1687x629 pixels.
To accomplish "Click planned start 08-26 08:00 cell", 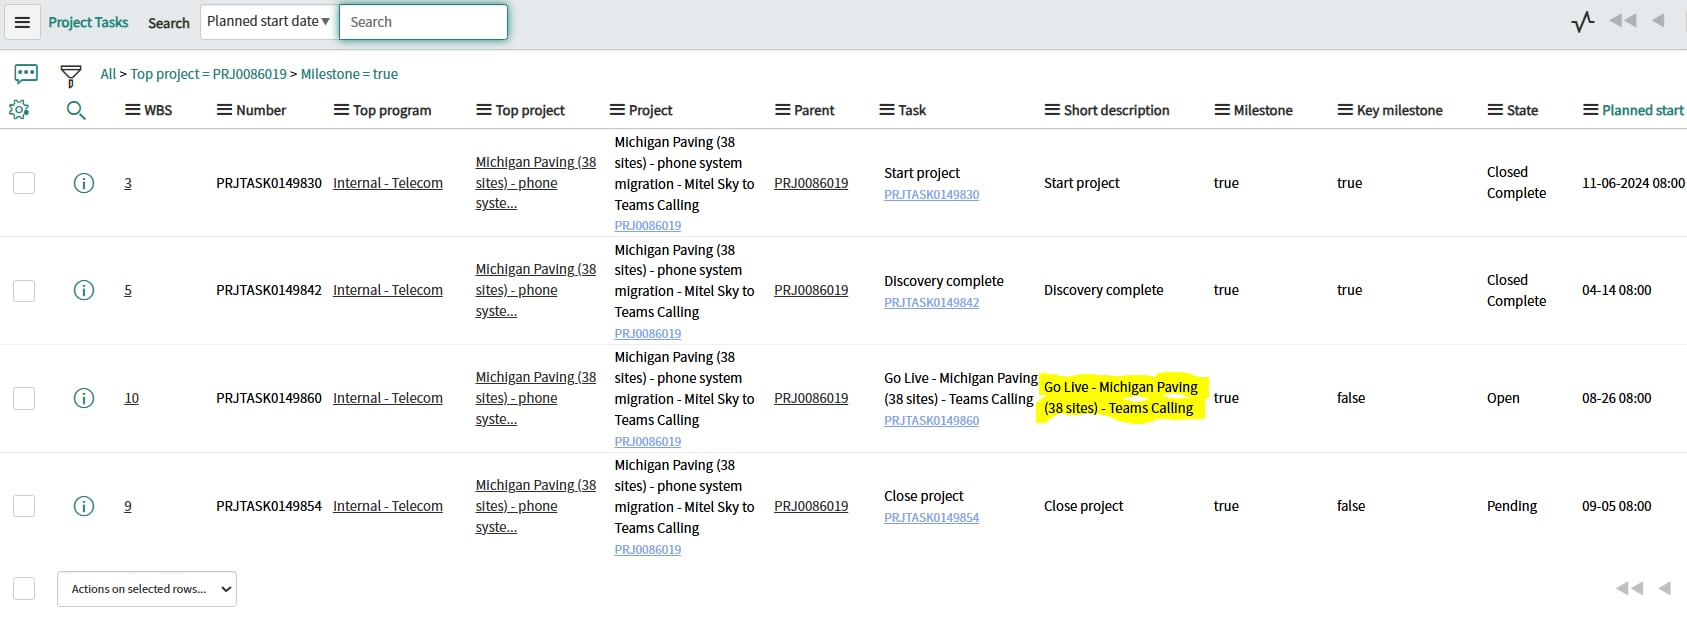I will 1617,398.
